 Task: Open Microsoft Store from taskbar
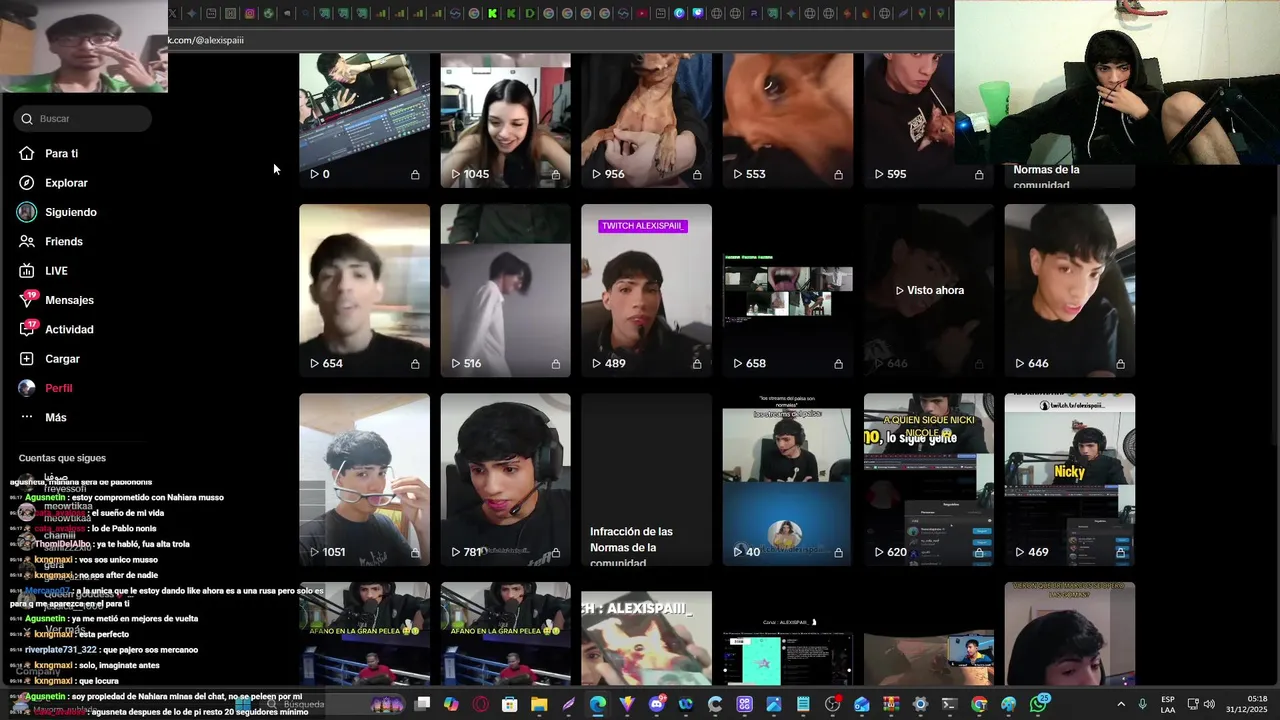tap(510, 704)
